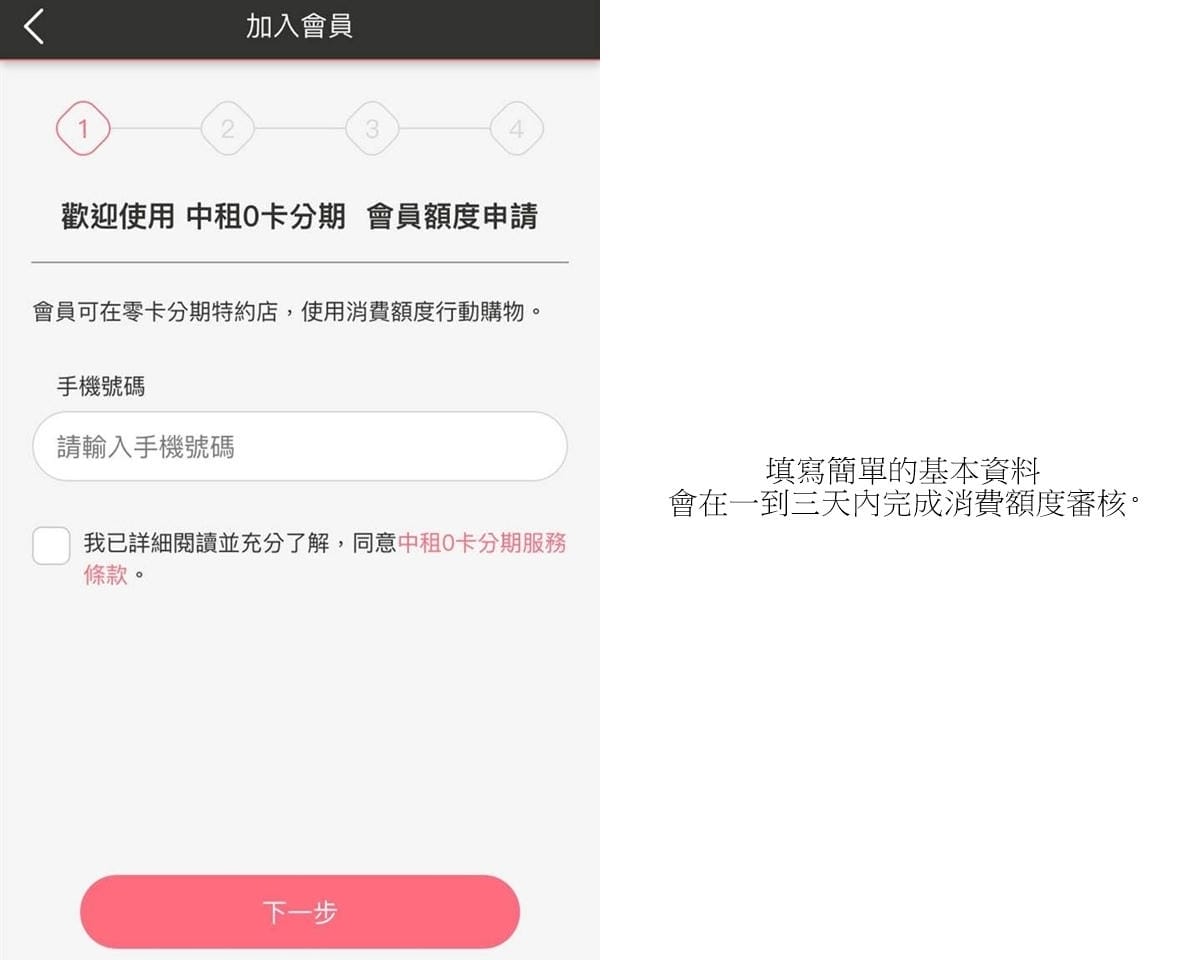
Task: Go back using the header arrow
Action: 34,27
